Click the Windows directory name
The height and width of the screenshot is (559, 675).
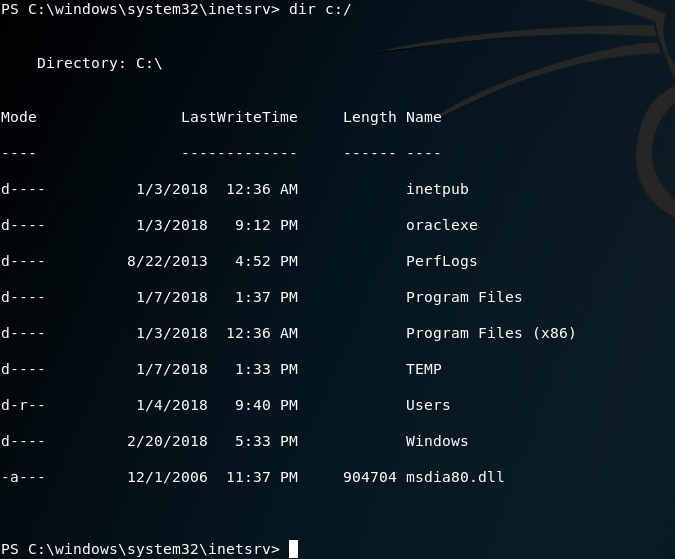pos(437,441)
